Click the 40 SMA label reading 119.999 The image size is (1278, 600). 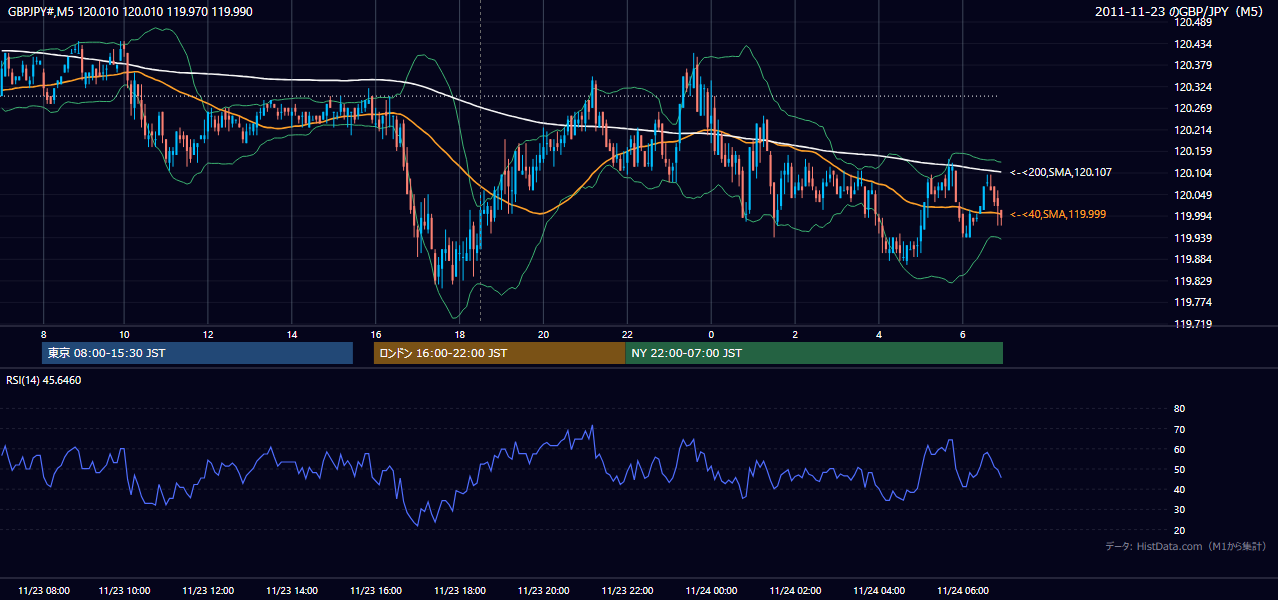pos(1058,214)
